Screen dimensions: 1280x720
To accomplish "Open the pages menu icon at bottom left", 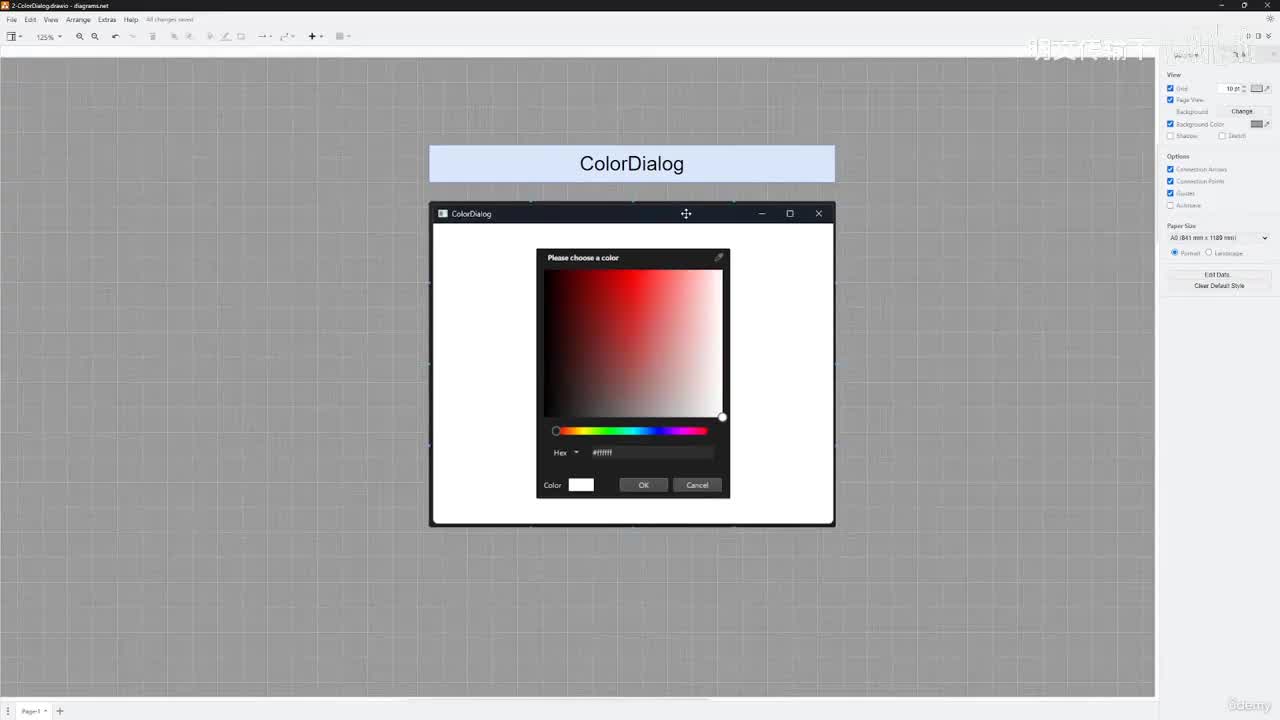I will tap(7, 711).
